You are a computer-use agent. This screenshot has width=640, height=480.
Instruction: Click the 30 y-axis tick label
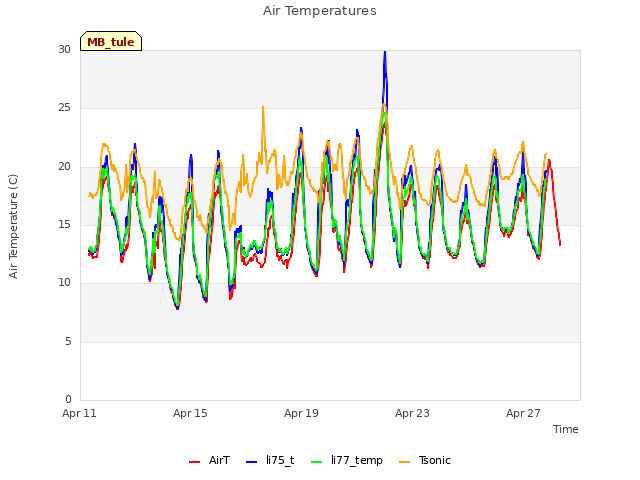(x=64, y=49)
